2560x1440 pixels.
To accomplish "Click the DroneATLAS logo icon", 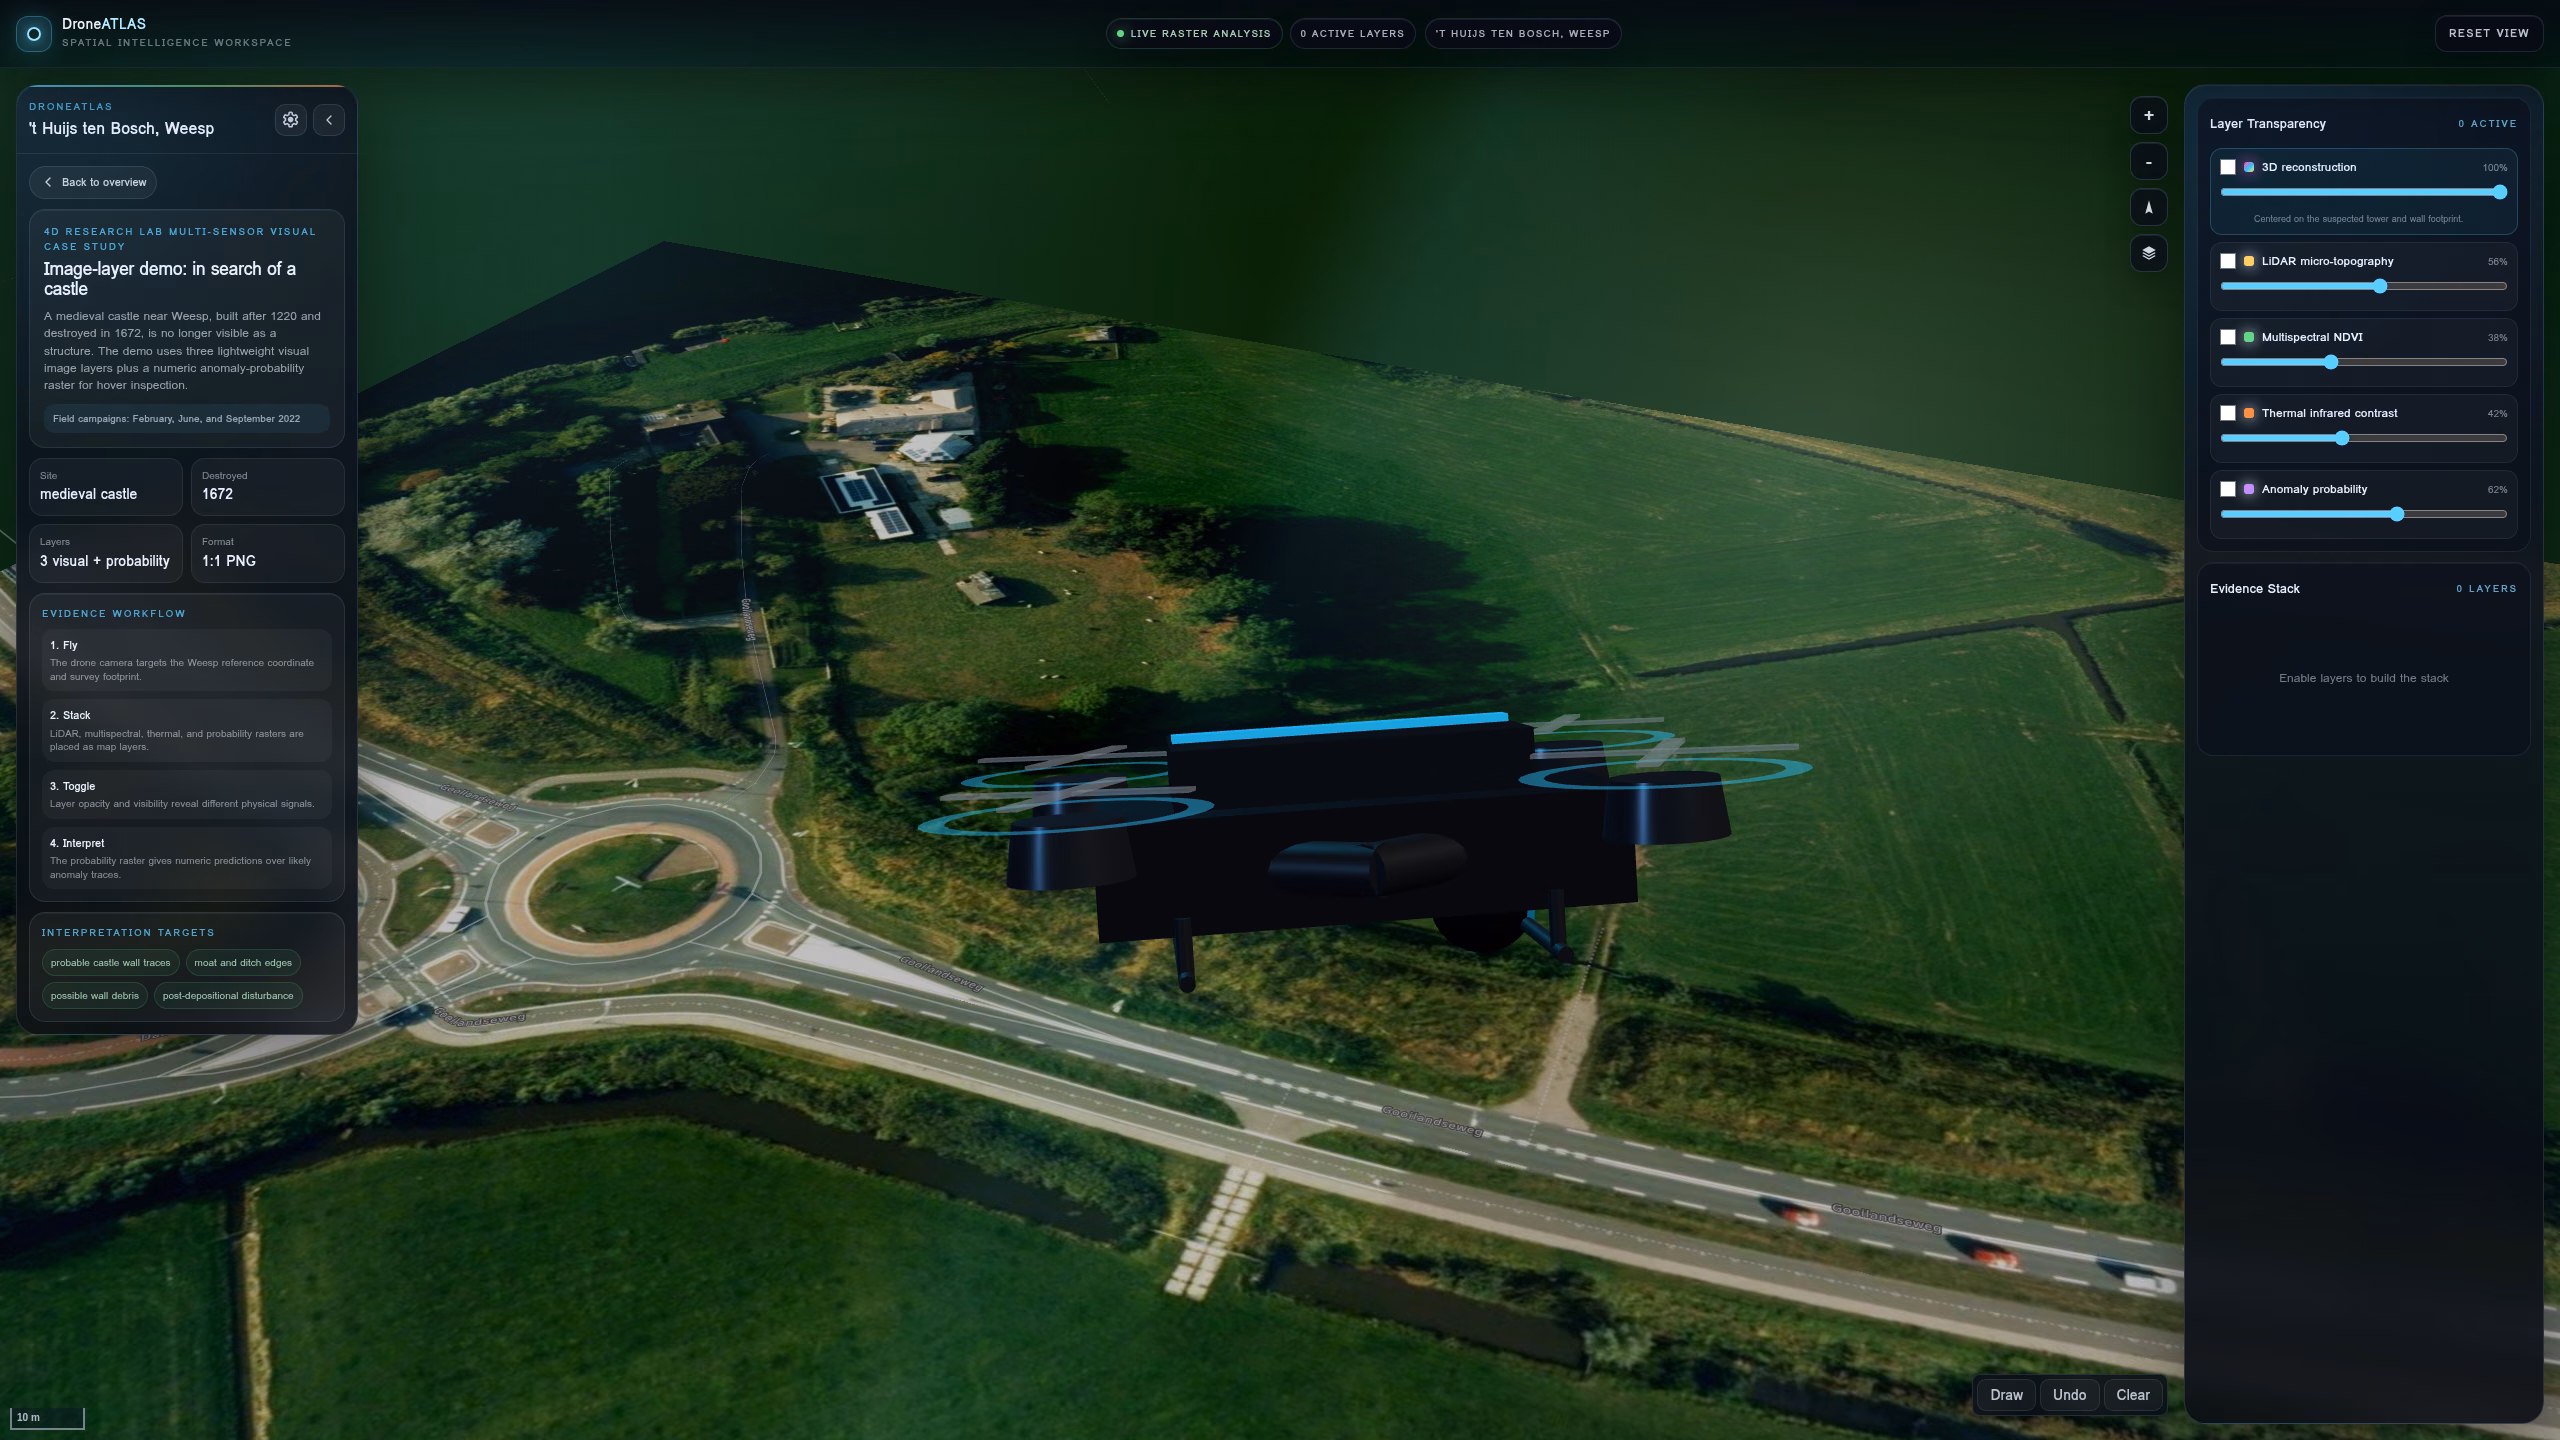I will pyautogui.click(x=33, y=33).
